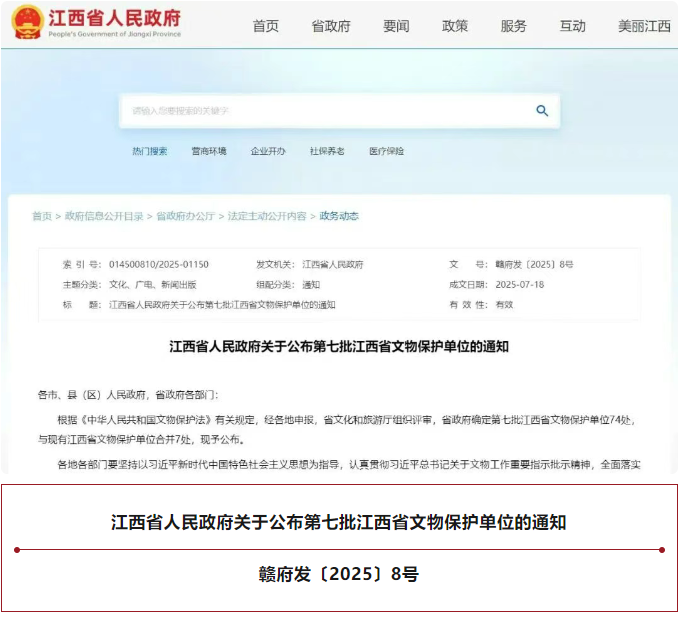Navigate to 省政府办公厅 breadcrumb link
The width and height of the screenshot is (685, 617).
[186, 216]
